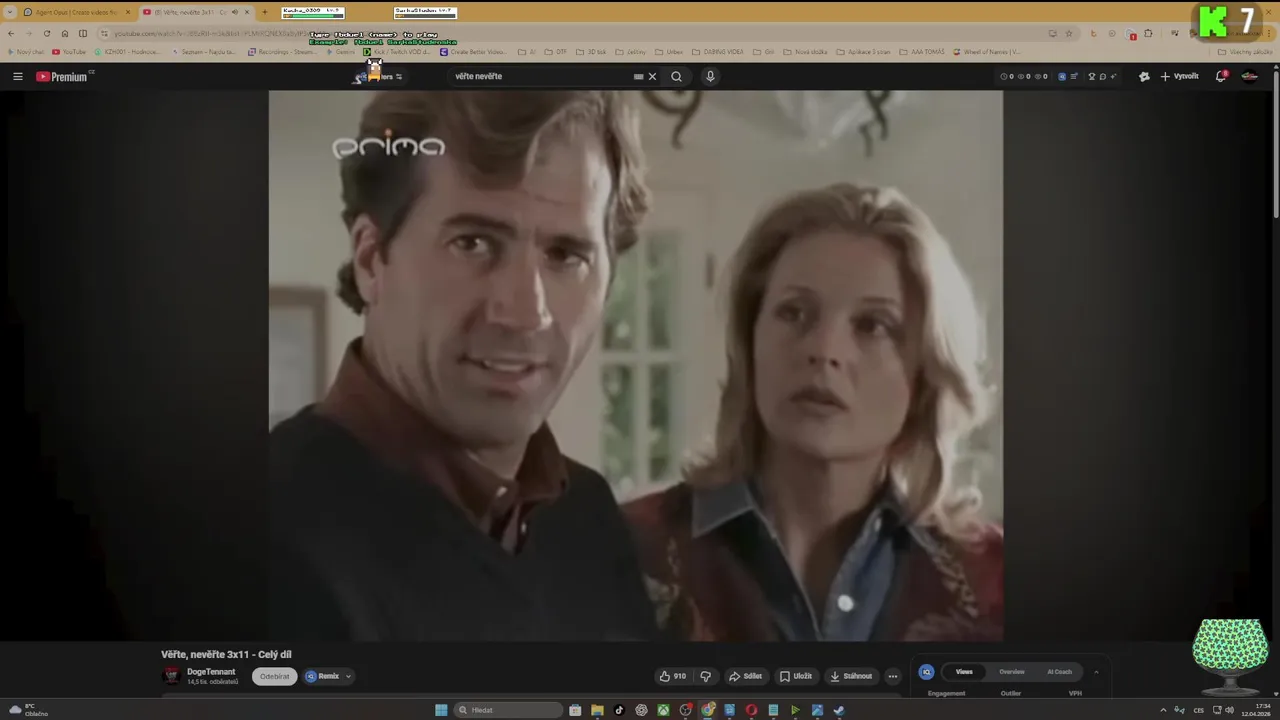Go back in browser history
This screenshot has height=720, width=1280.
(11, 33)
